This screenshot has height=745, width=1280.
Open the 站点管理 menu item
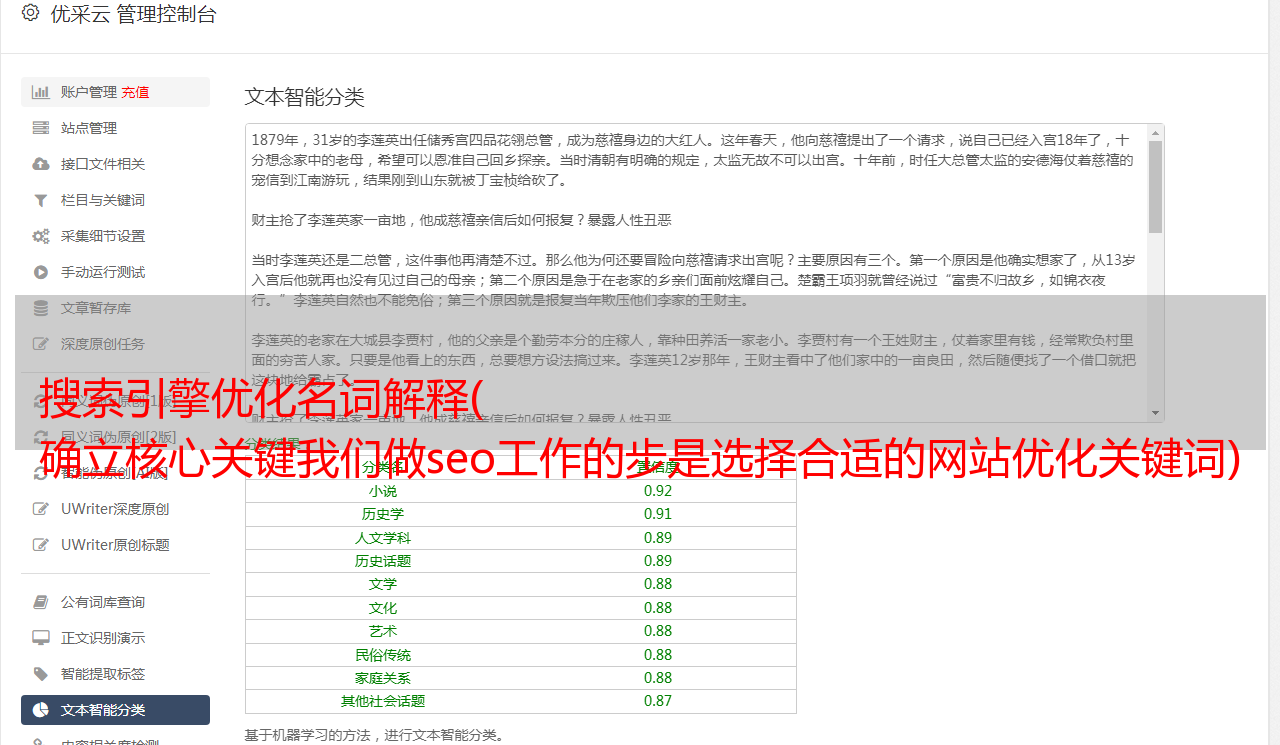(115, 128)
